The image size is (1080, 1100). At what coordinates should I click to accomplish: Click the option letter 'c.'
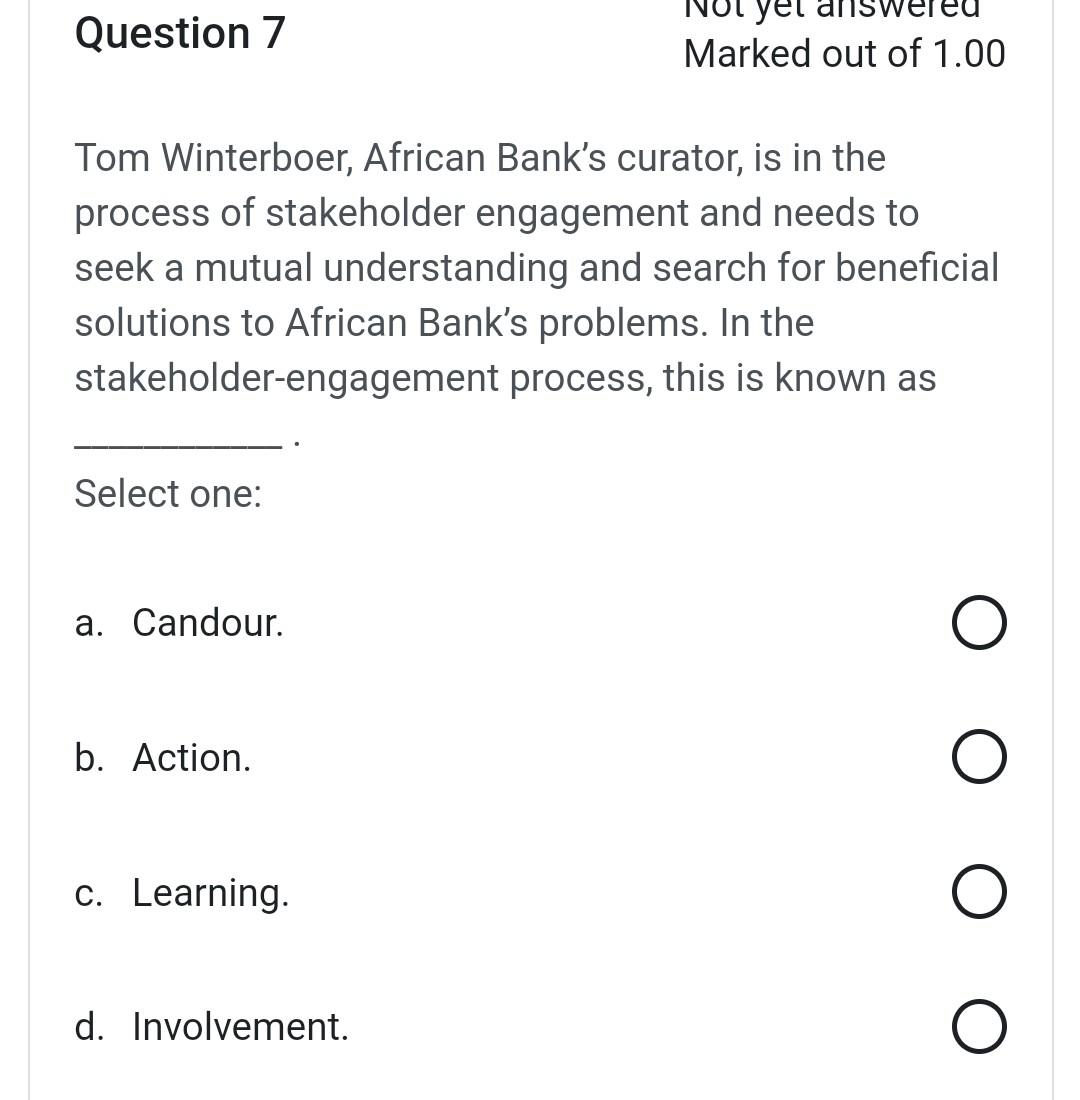(x=88, y=893)
